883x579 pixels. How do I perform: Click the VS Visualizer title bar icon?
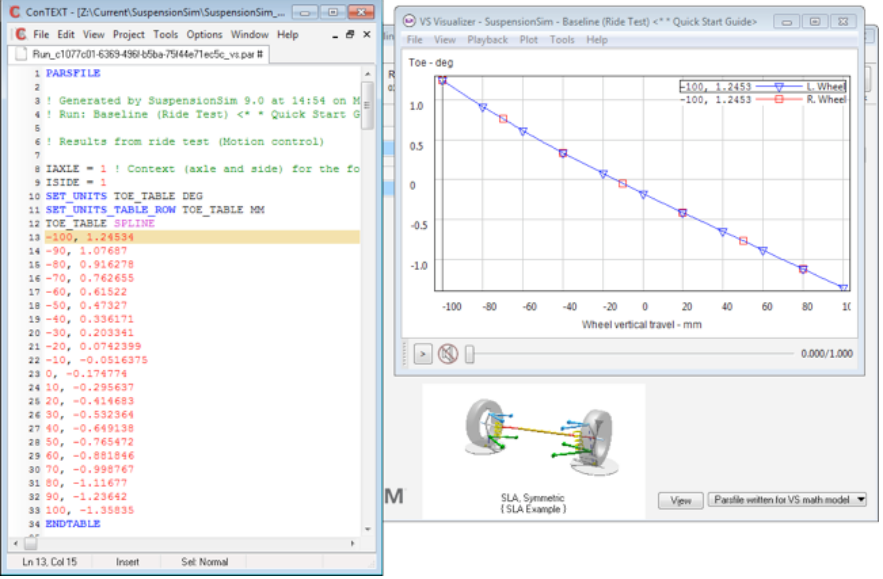[409, 21]
